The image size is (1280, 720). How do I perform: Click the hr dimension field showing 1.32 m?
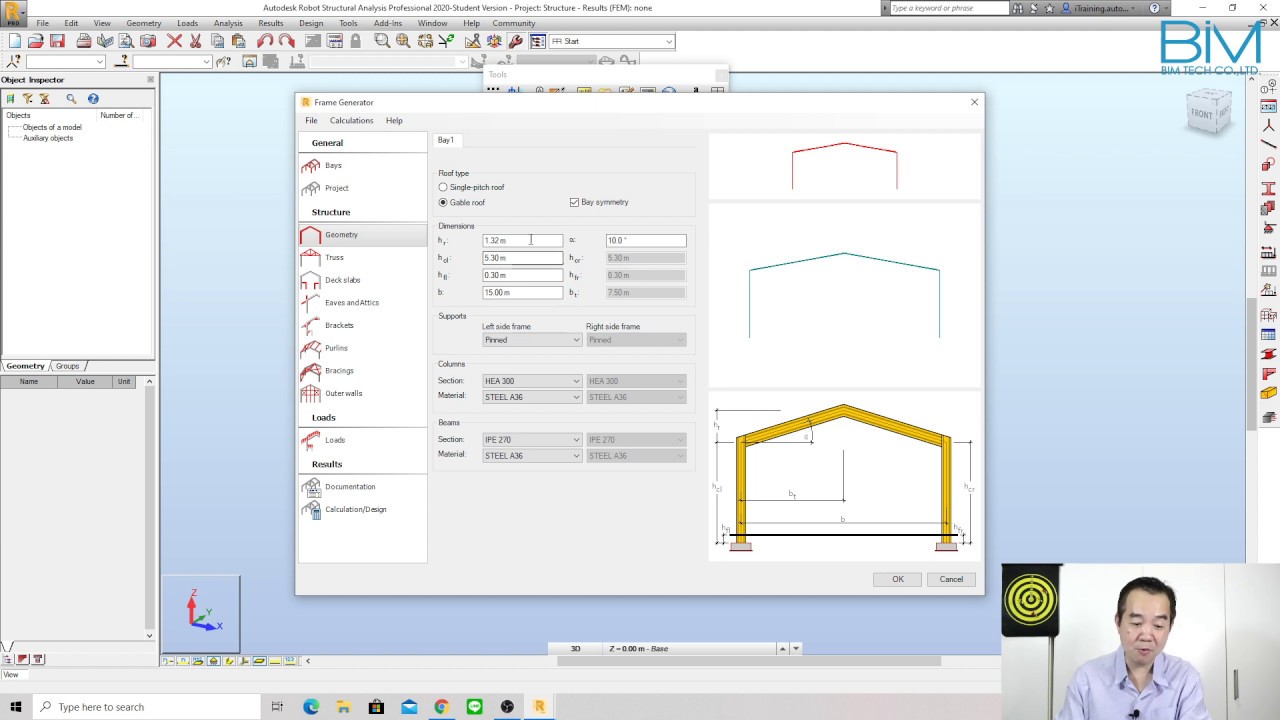[522, 240]
